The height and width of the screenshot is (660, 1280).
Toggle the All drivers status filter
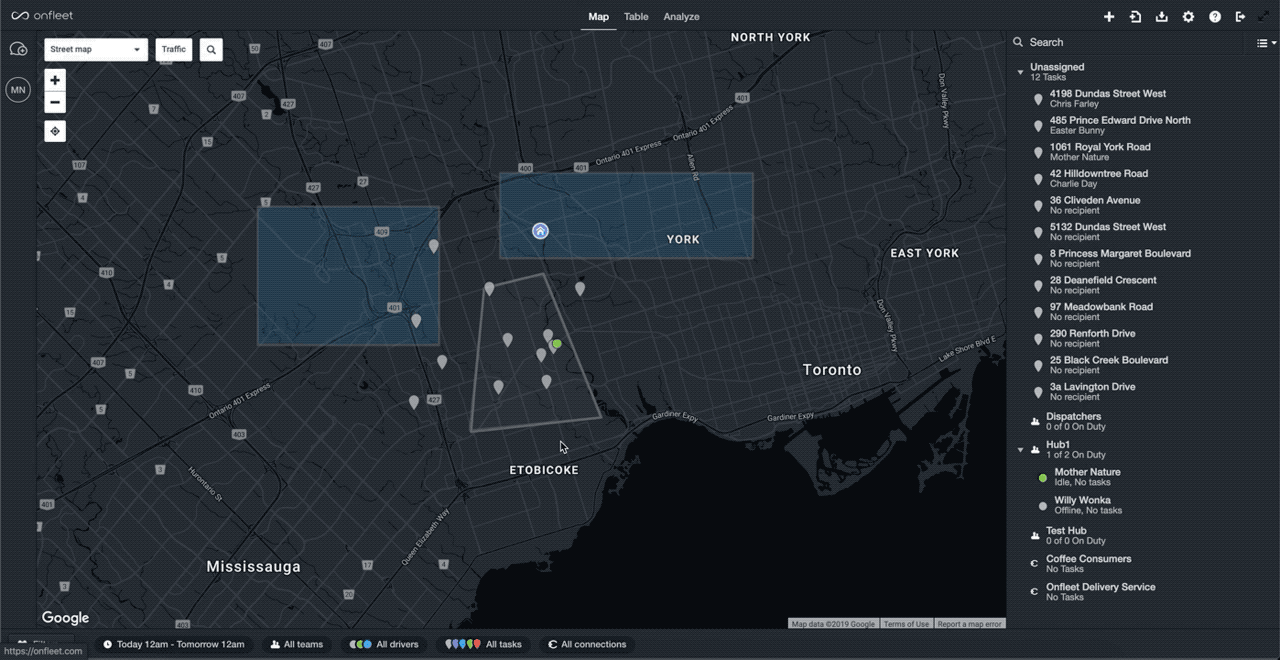[385, 645]
